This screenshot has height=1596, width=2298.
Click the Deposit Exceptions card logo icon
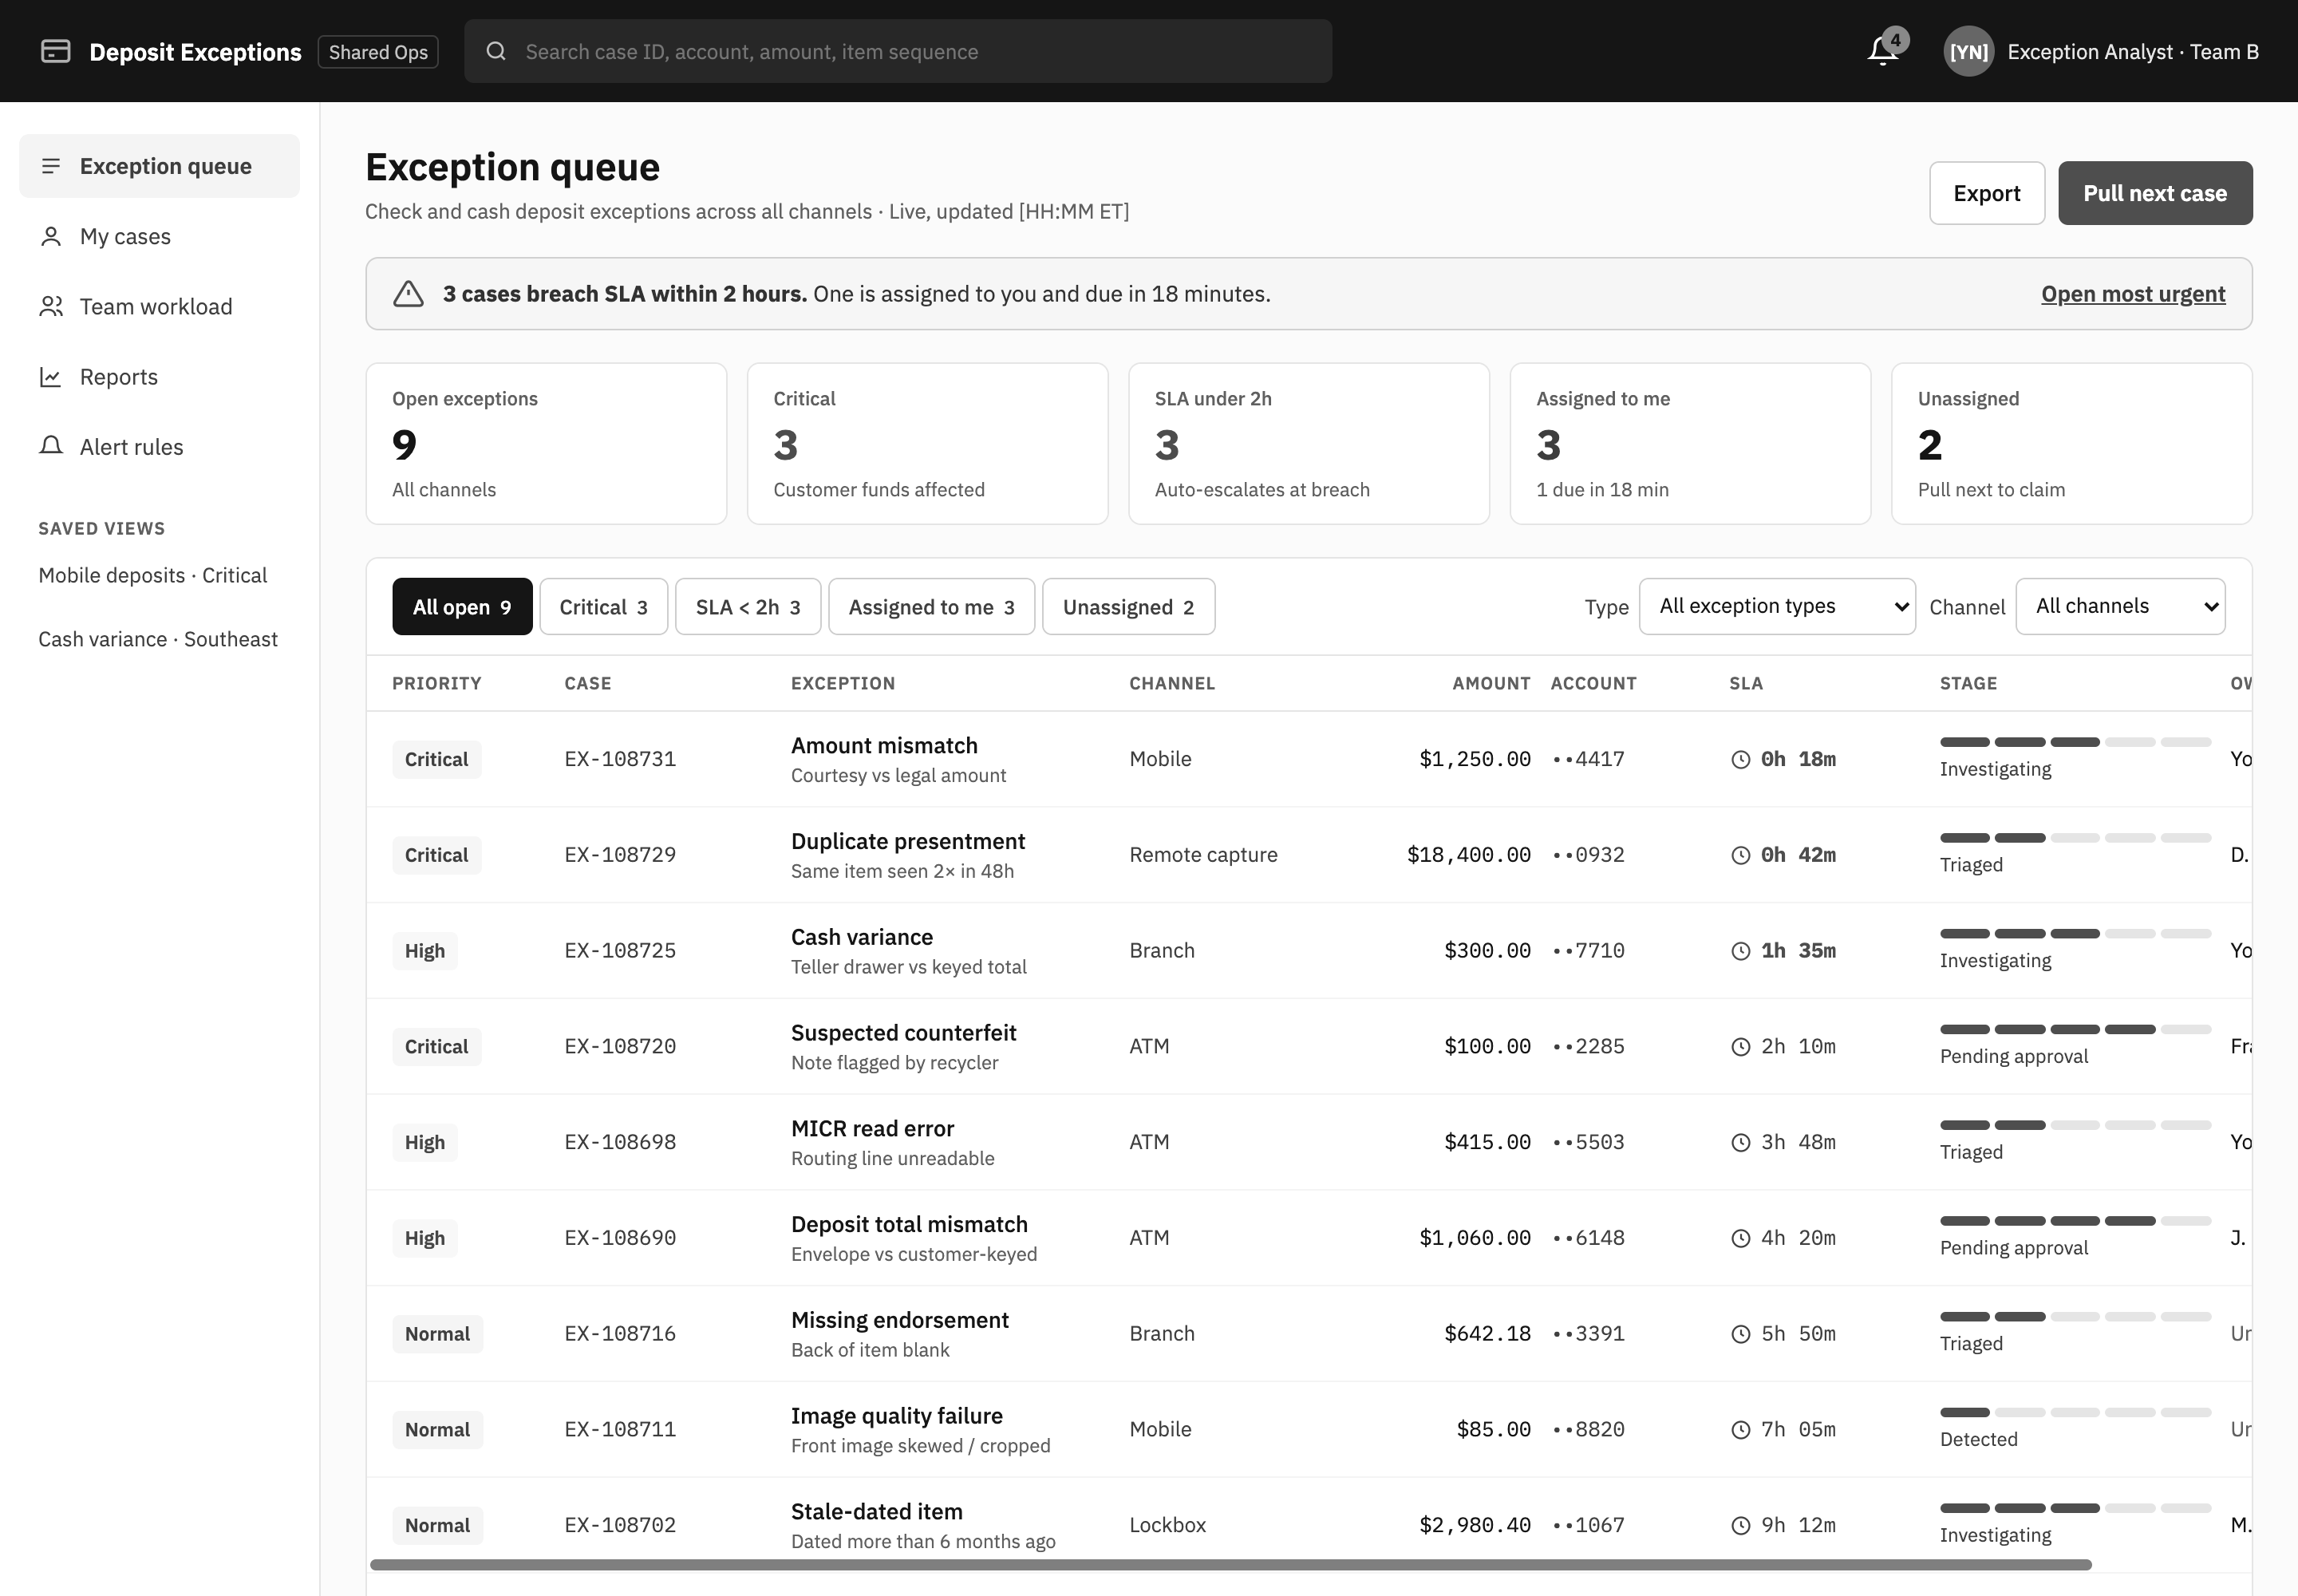click(x=55, y=51)
